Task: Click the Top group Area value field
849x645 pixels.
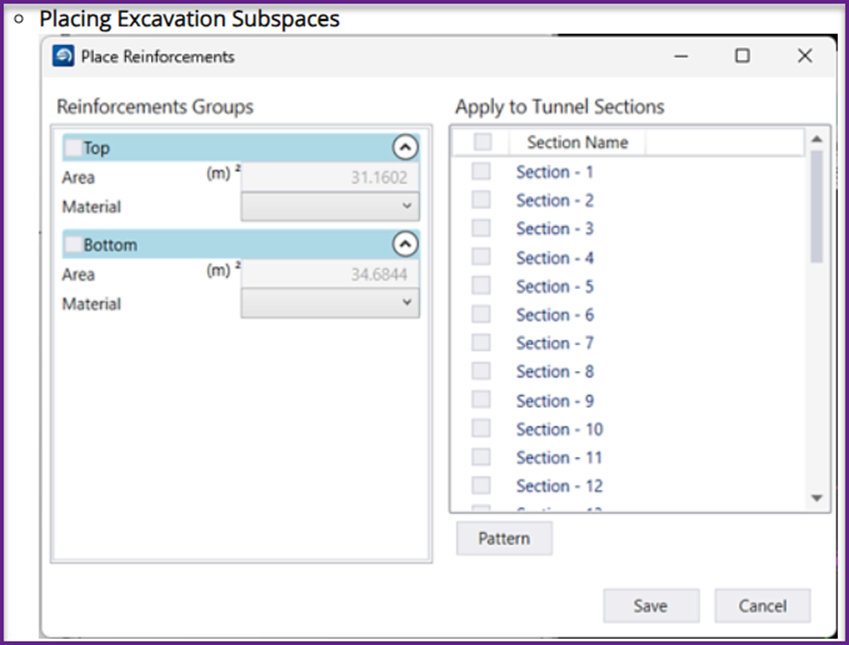Action: point(330,178)
